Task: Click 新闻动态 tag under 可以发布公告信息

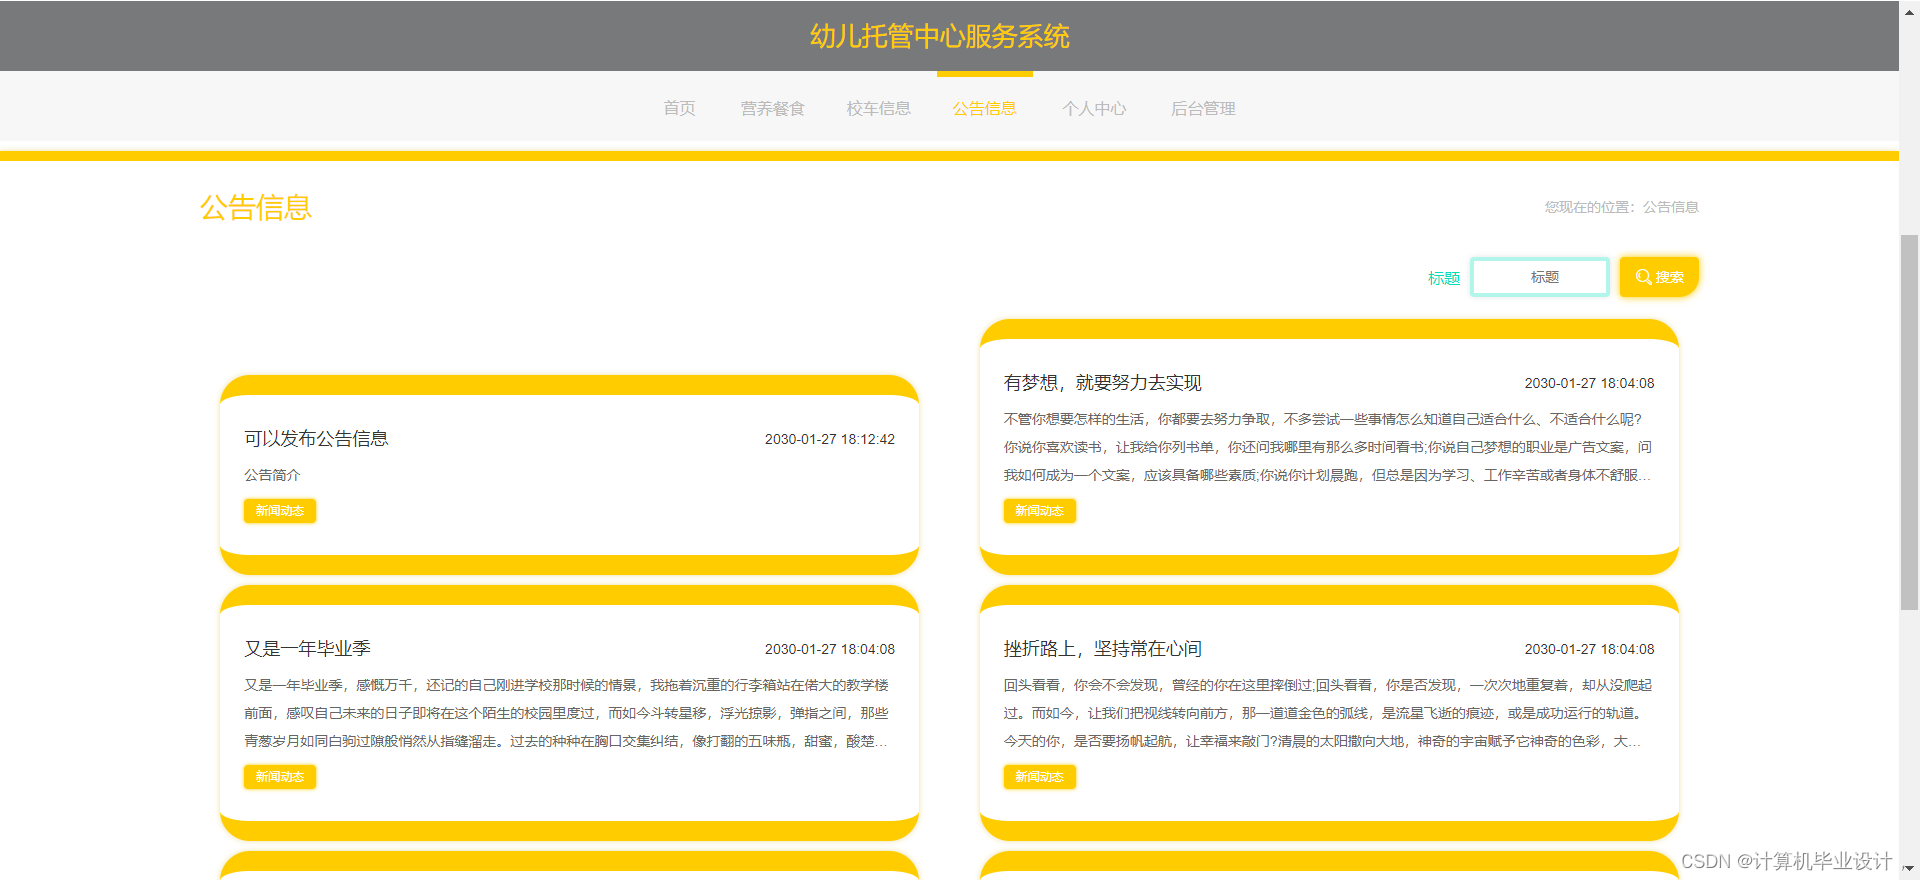Action: point(280,511)
